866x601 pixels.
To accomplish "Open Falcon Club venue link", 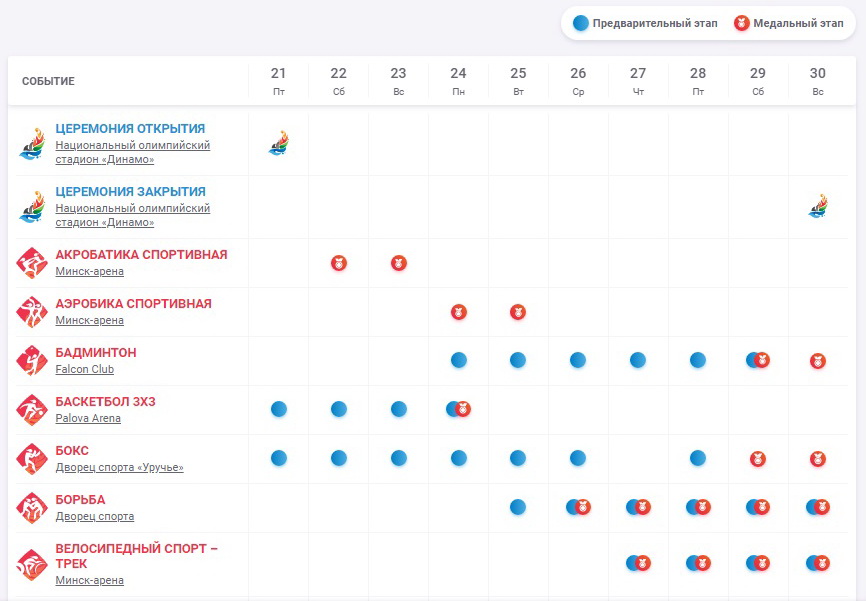I will 85,370.
